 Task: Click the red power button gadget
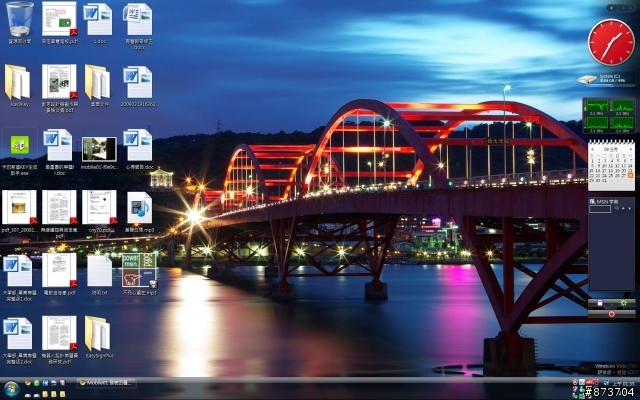611,314
